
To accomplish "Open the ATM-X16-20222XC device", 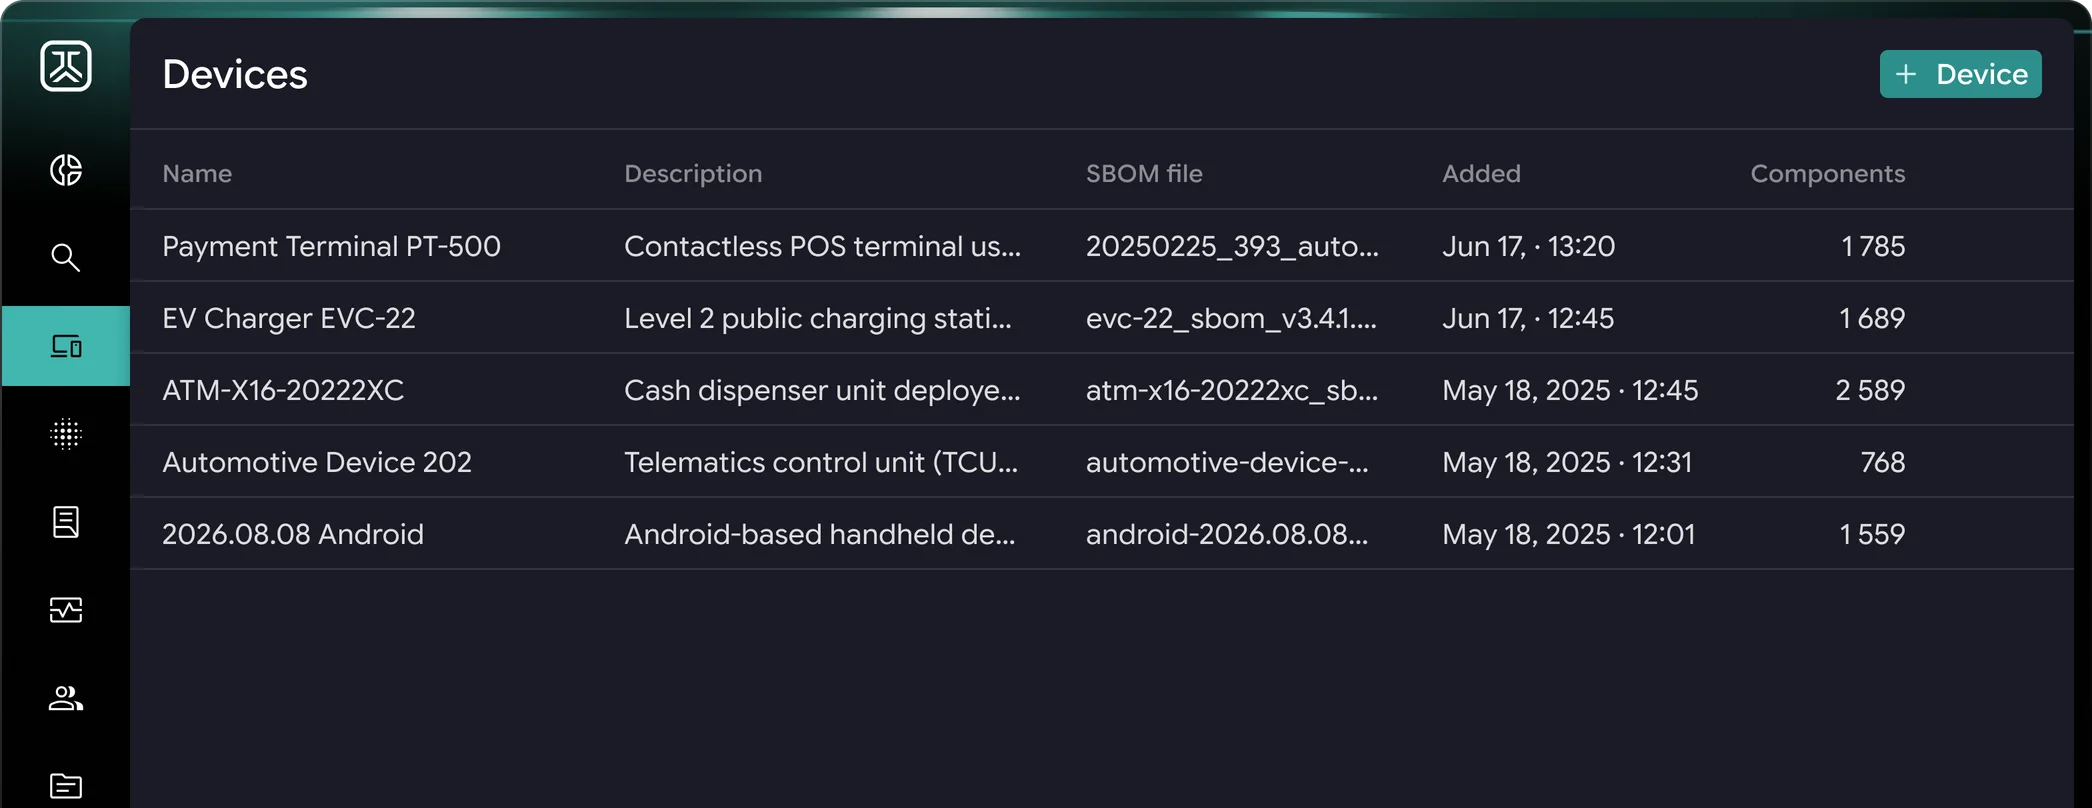I will tap(283, 390).
